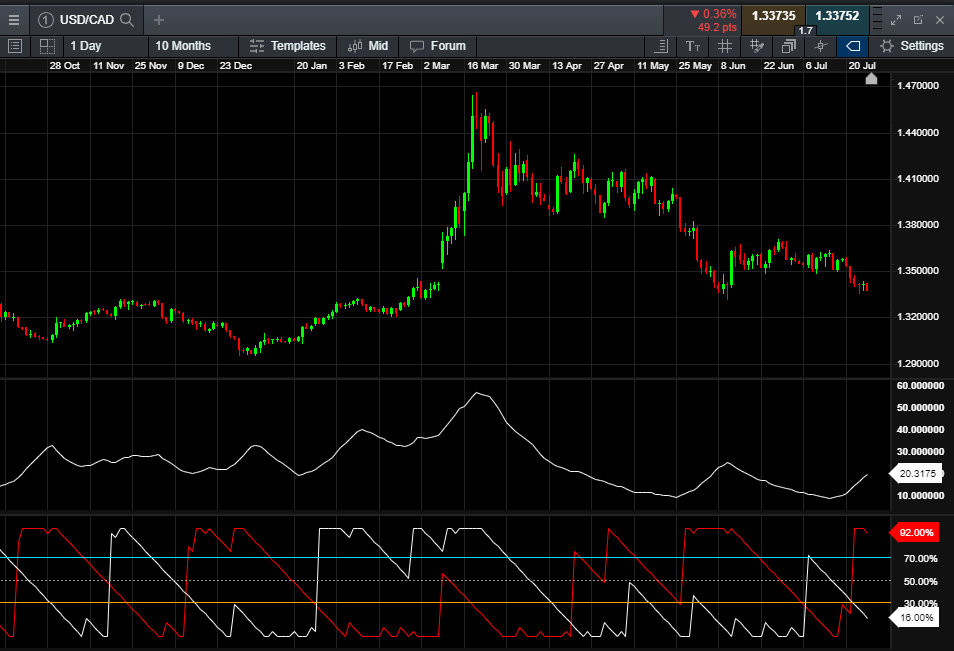Click the 20 Jul date label
The image size is (954, 651).
click(x=862, y=66)
